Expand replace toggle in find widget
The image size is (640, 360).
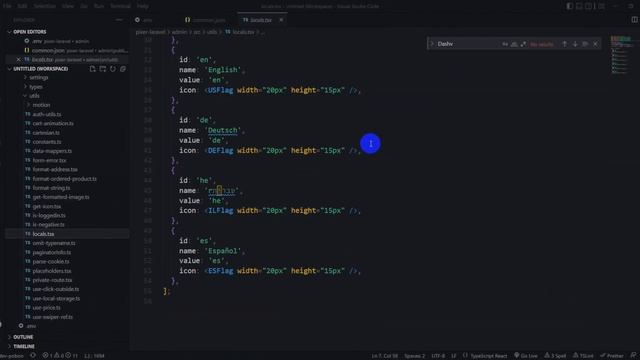tap(432, 44)
